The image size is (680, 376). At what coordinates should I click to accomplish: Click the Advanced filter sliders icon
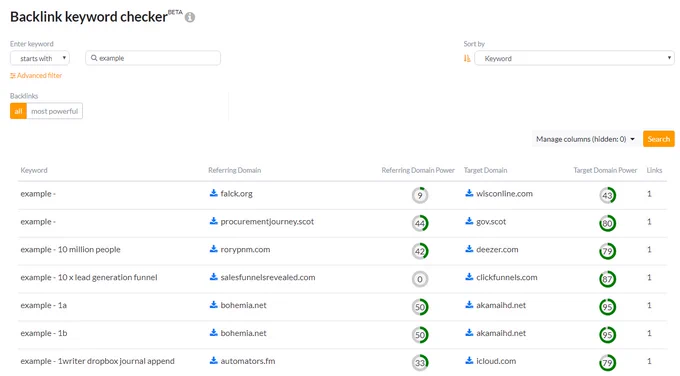click(x=13, y=75)
